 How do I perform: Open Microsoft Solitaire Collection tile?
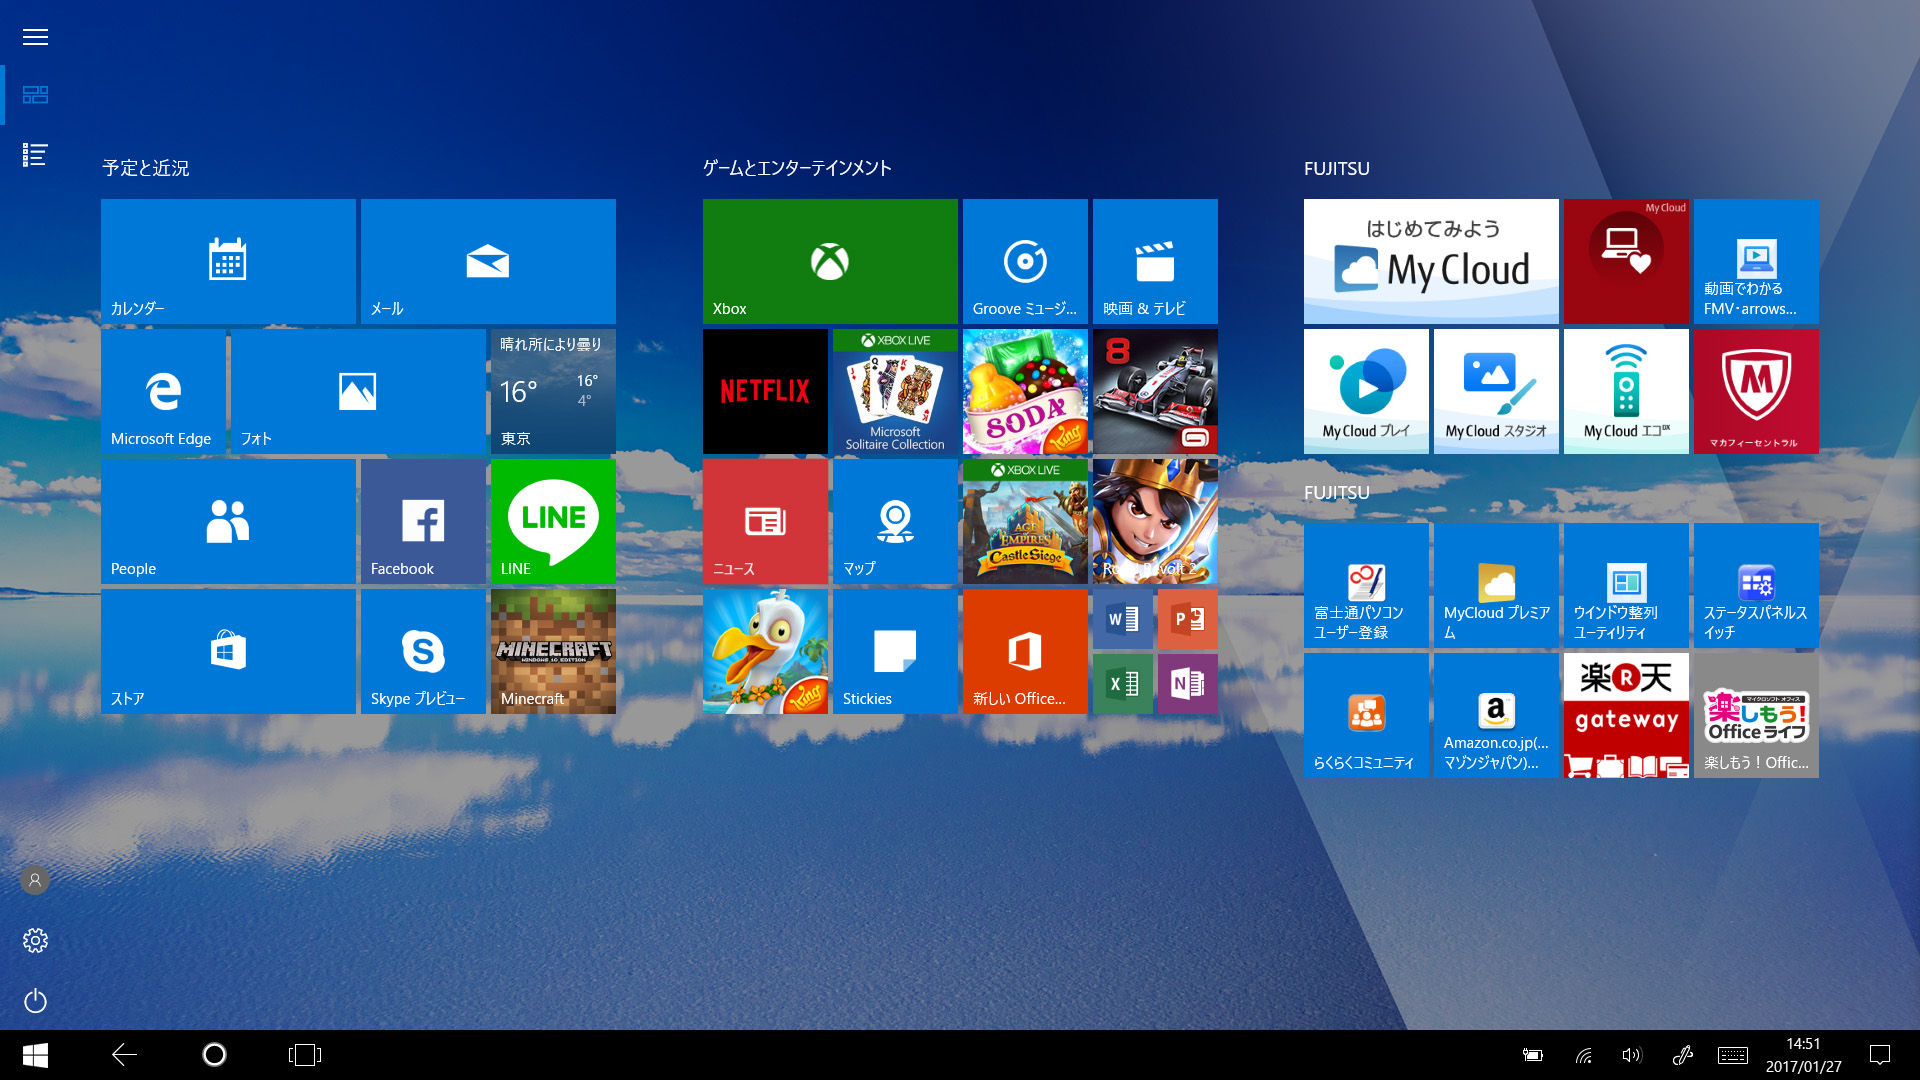pos(895,391)
